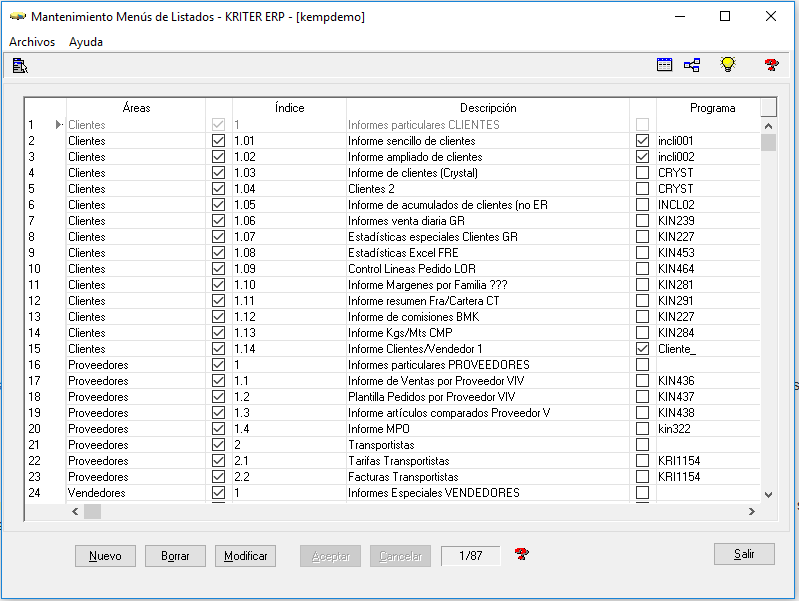Open the tree structure toolbar icon
The height and width of the screenshot is (601, 799).
692,65
